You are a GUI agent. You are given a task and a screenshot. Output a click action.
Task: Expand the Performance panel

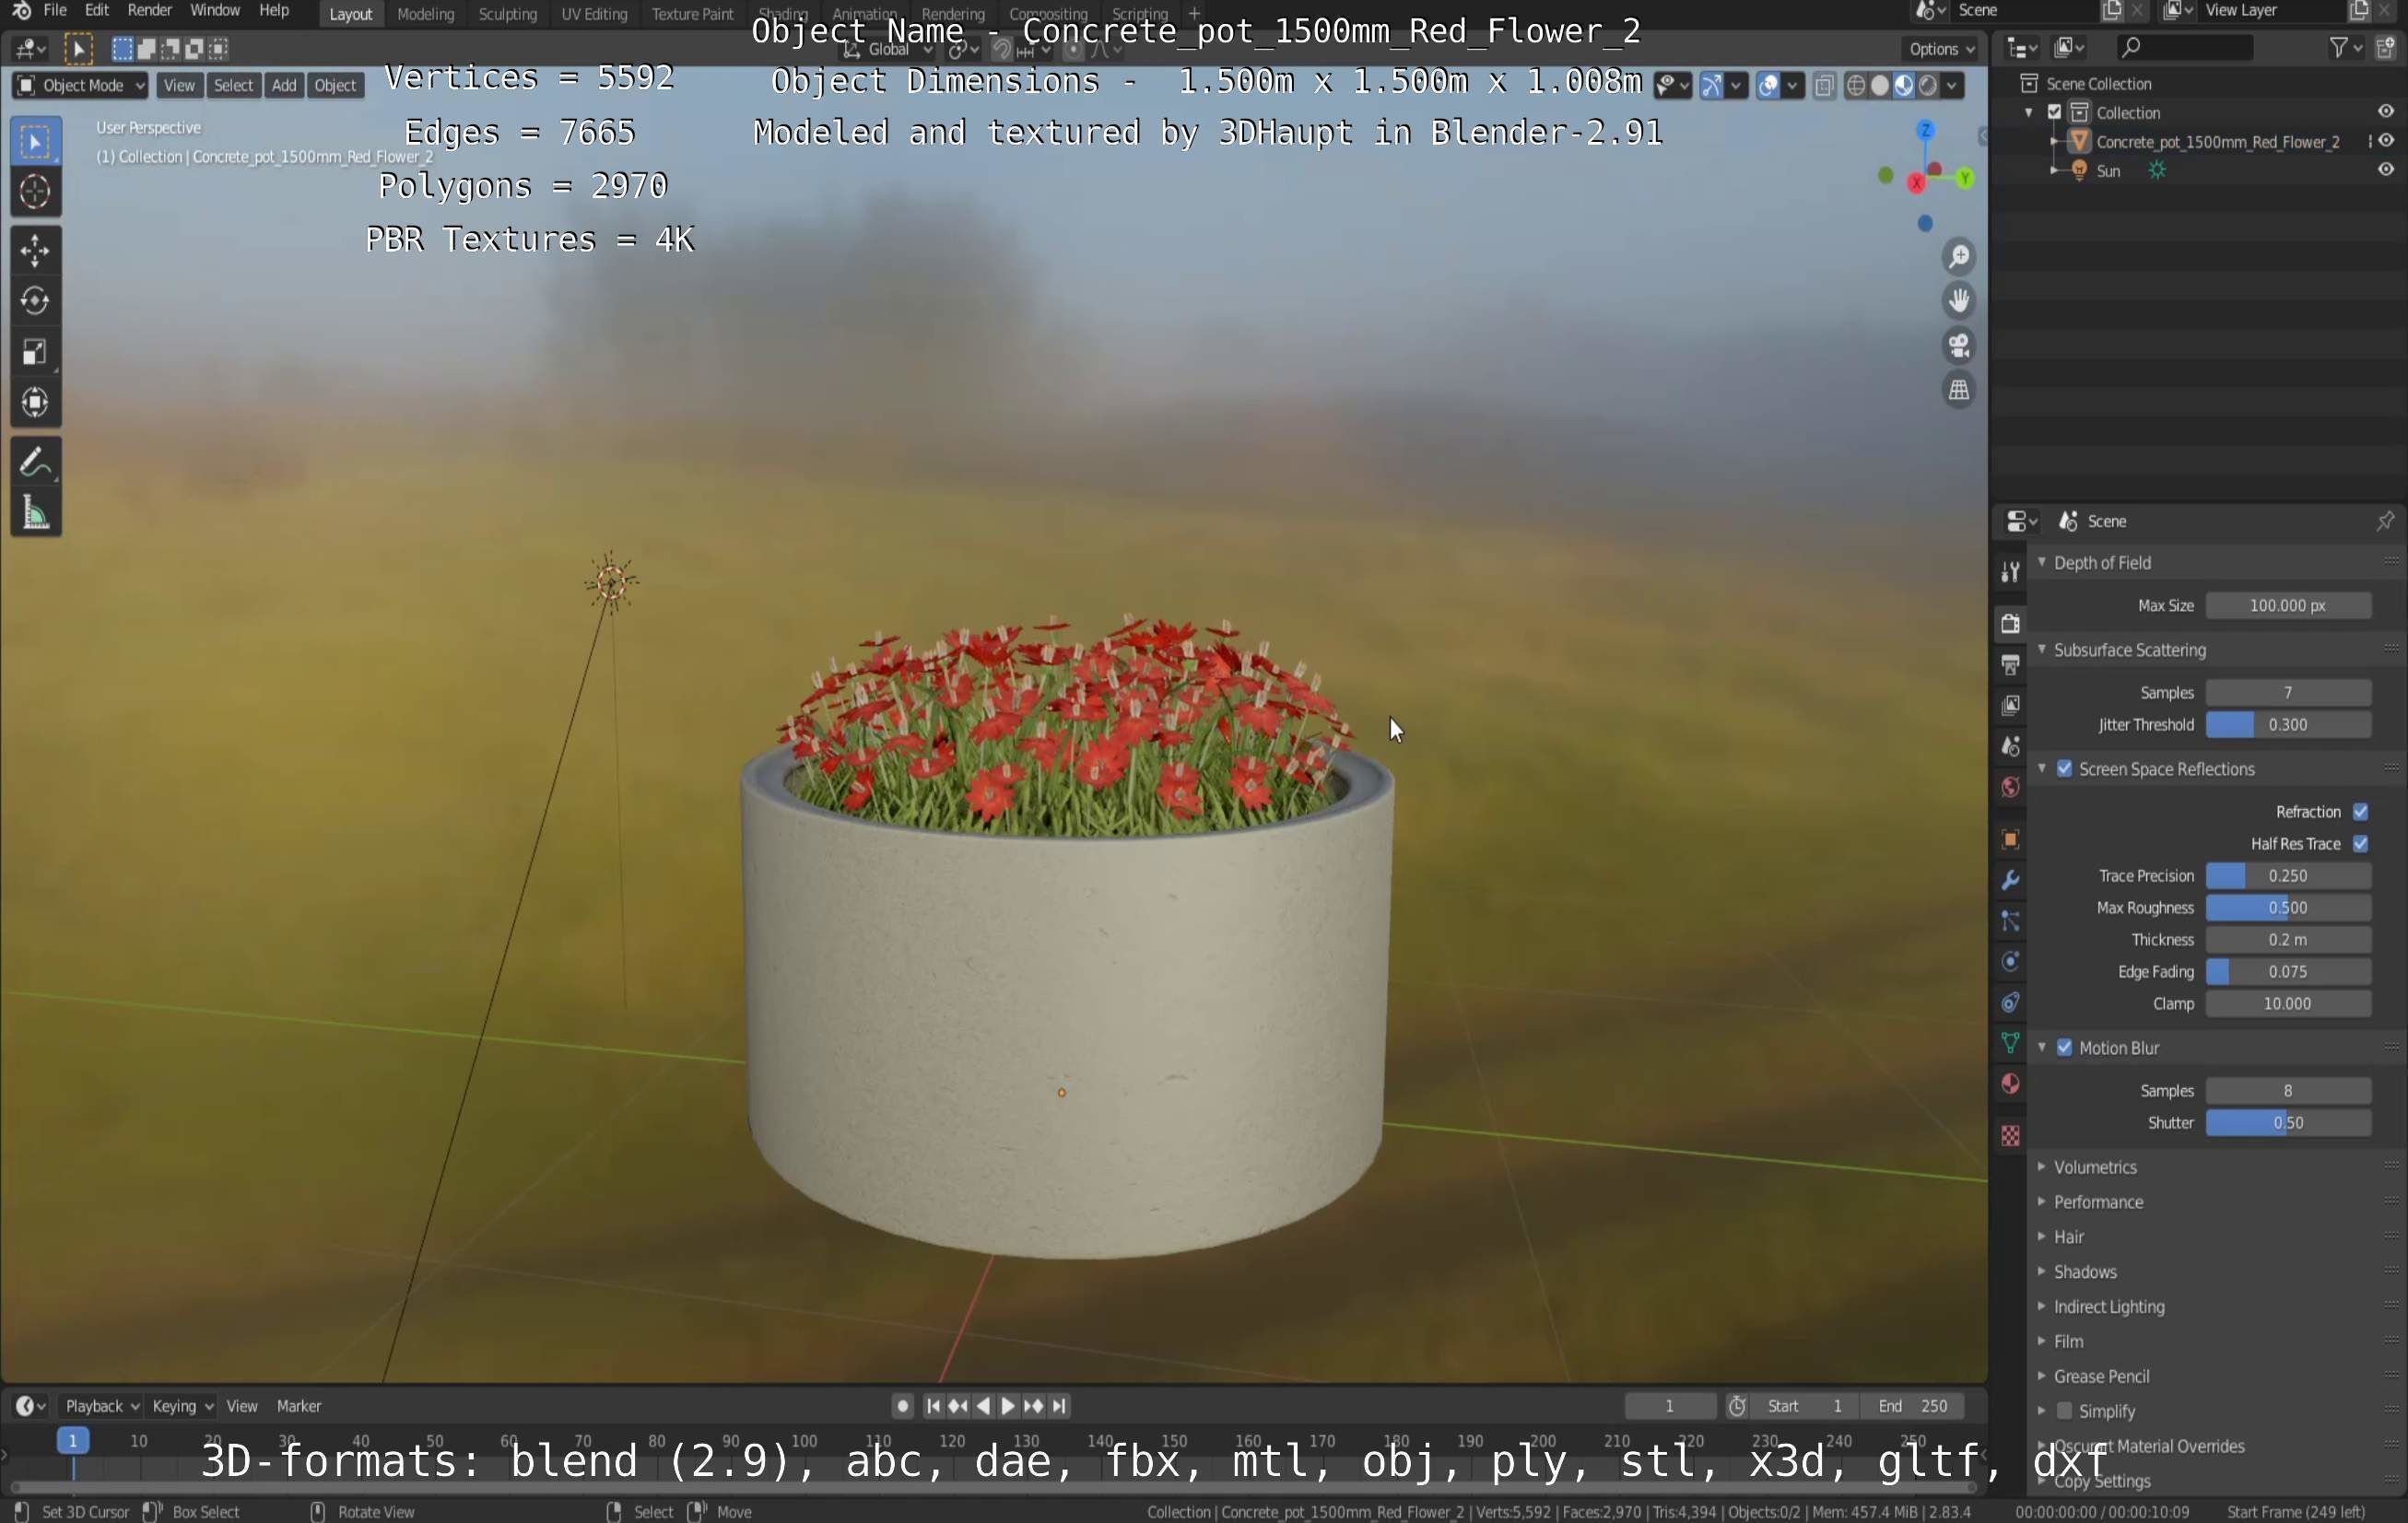[x=2097, y=1202]
